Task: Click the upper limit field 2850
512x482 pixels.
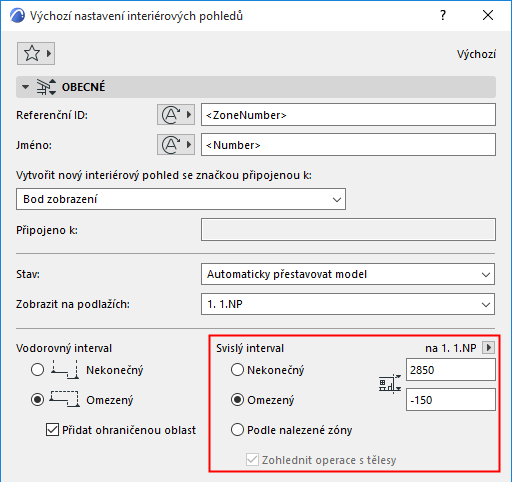Action: [x=451, y=370]
